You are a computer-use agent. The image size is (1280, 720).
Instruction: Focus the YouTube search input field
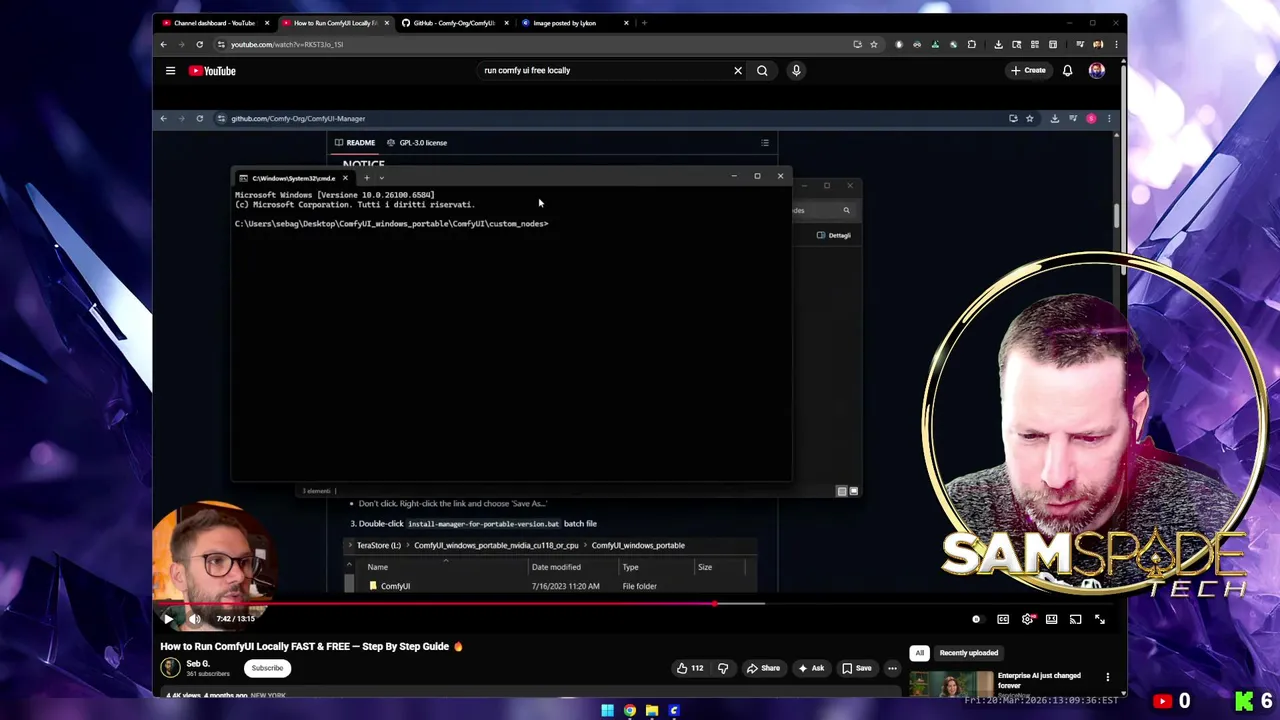tap(603, 71)
